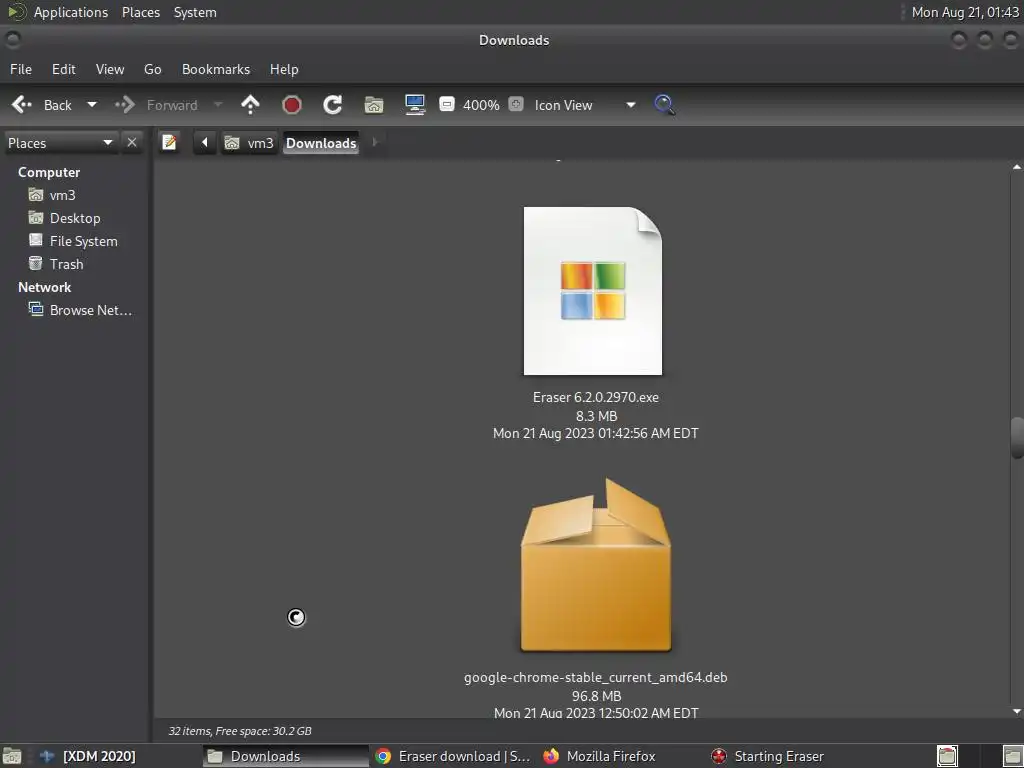
Task: Open the Back history dropdown arrow
Action: click(x=92, y=104)
